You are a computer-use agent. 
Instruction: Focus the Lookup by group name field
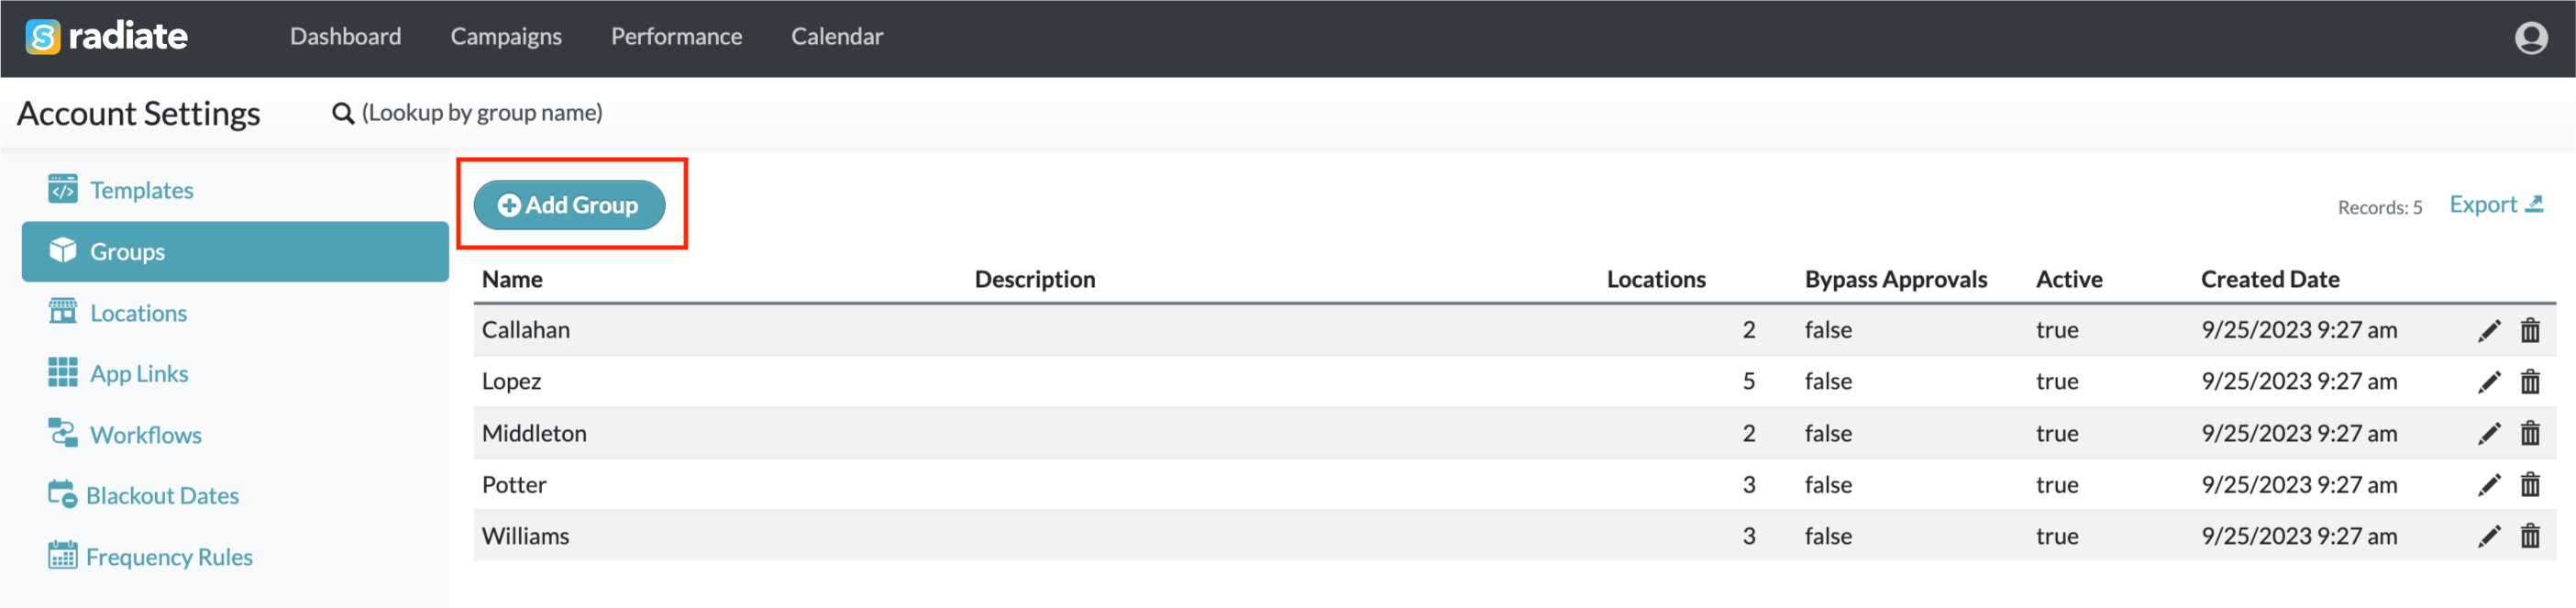coord(482,113)
